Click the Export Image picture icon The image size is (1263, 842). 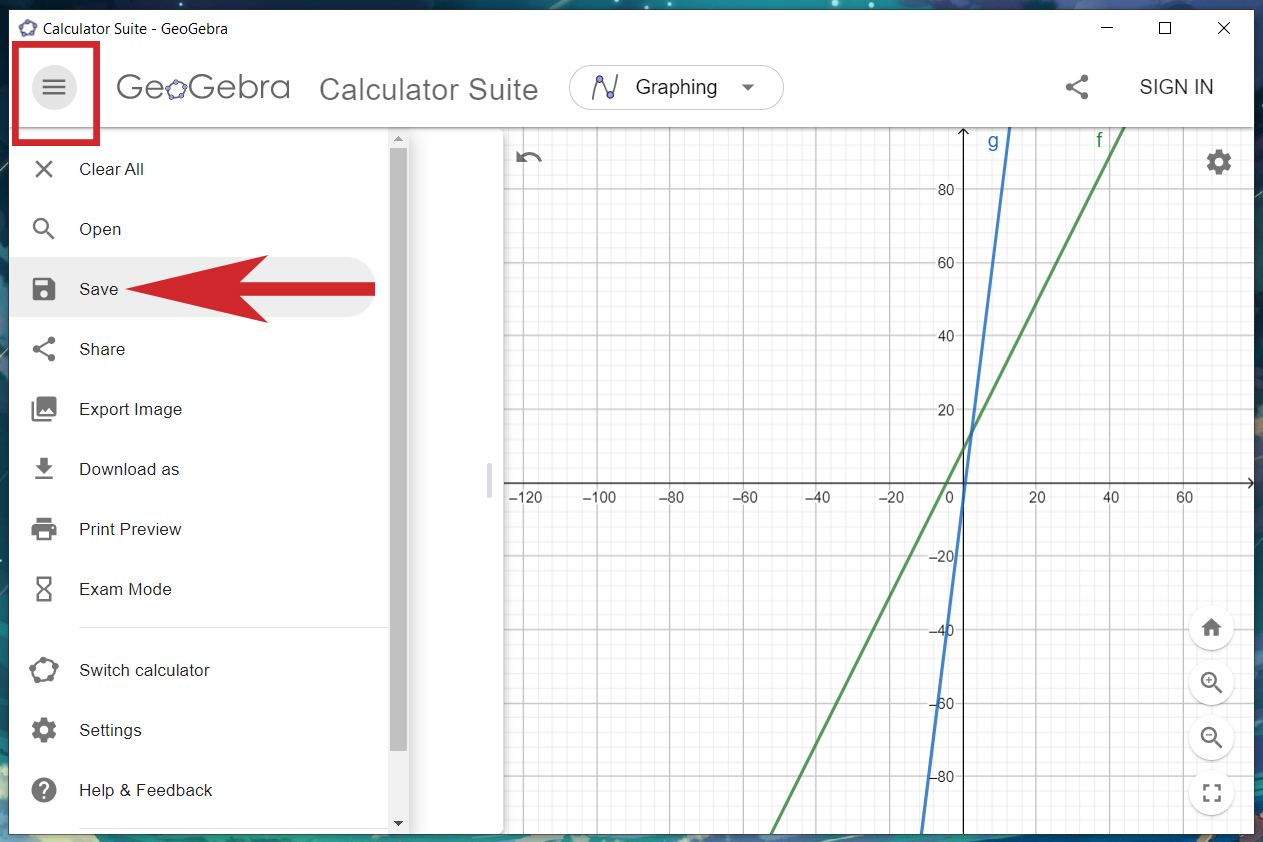tap(44, 409)
